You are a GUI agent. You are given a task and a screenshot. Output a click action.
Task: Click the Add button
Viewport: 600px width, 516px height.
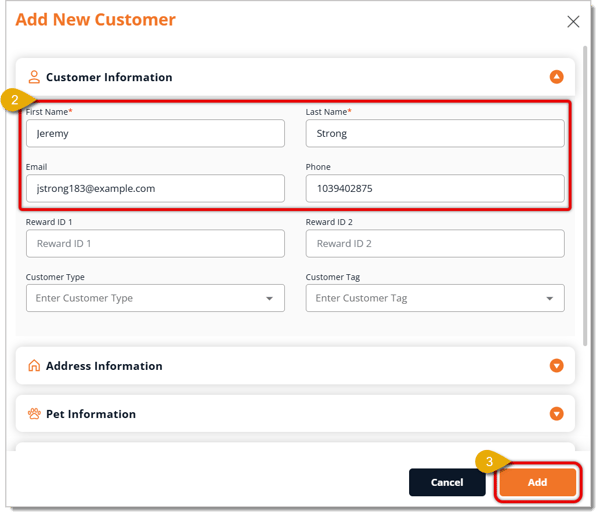coord(538,482)
